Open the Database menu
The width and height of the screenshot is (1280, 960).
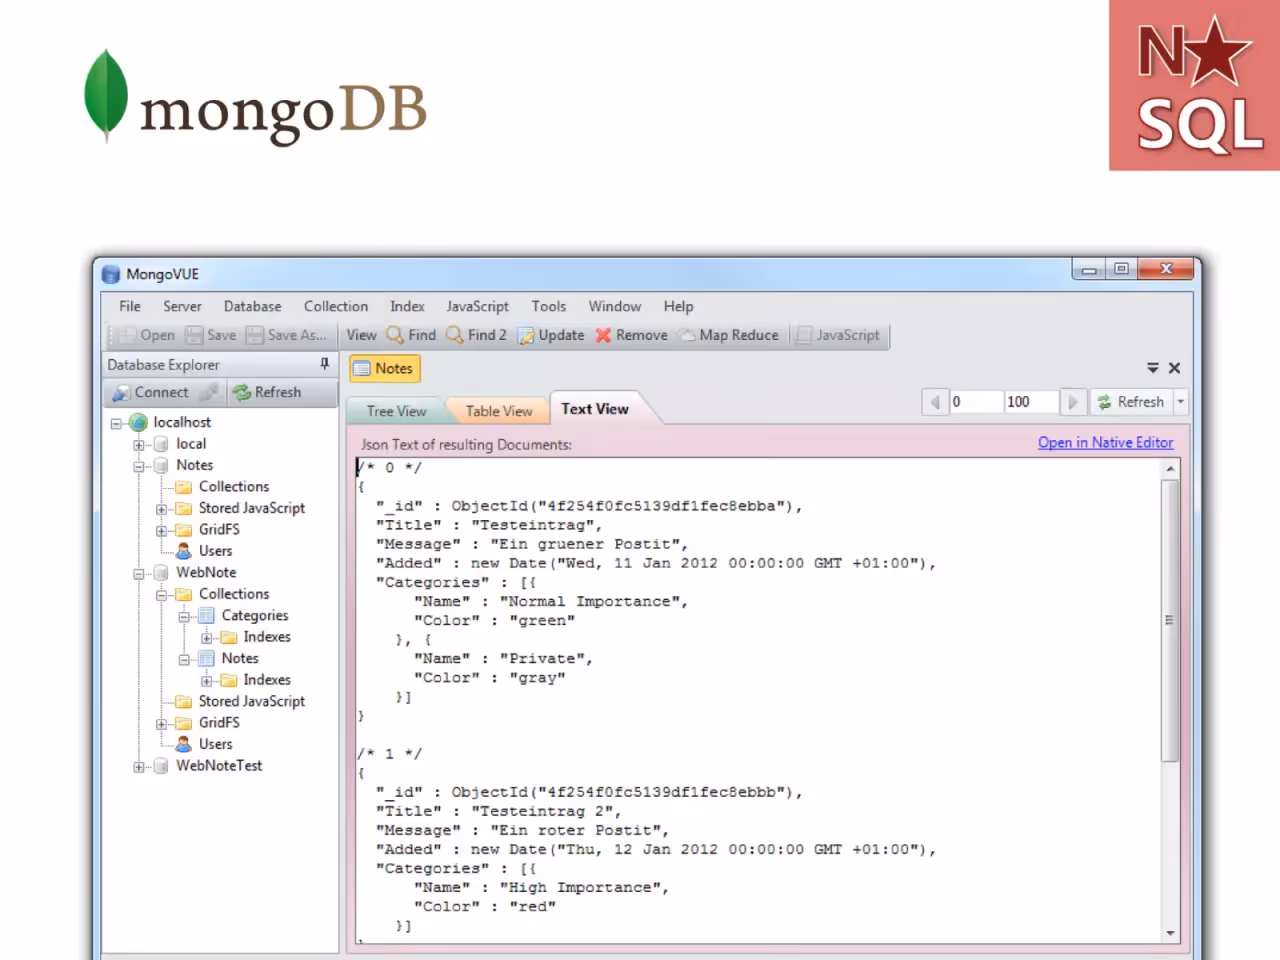(252, 306)
